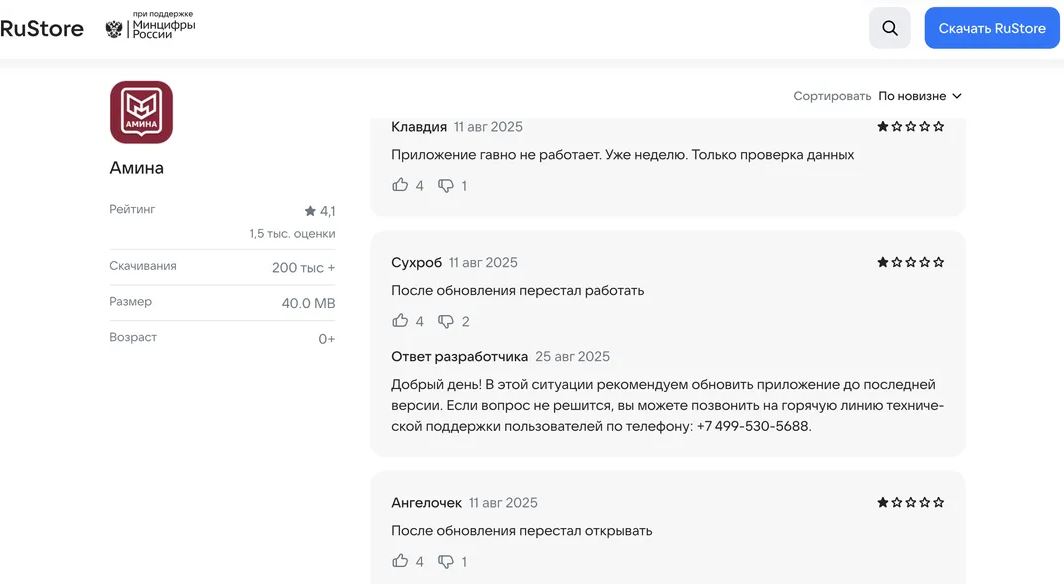The image size is (1064, 584).
Task: Click reviewer name Ангелочек
Action: tap(426, 502)
